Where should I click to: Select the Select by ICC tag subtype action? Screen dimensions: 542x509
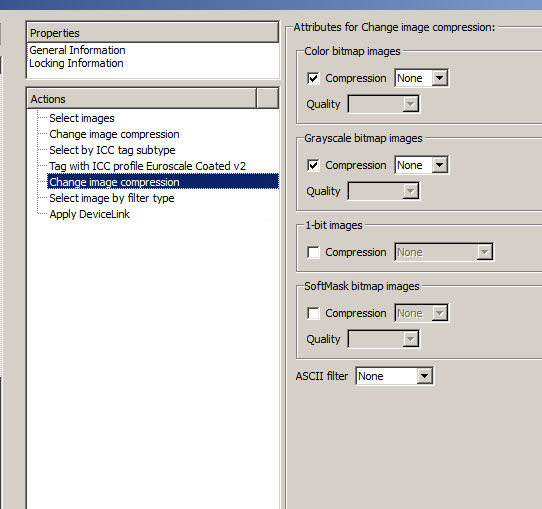[x=112, y=150]
